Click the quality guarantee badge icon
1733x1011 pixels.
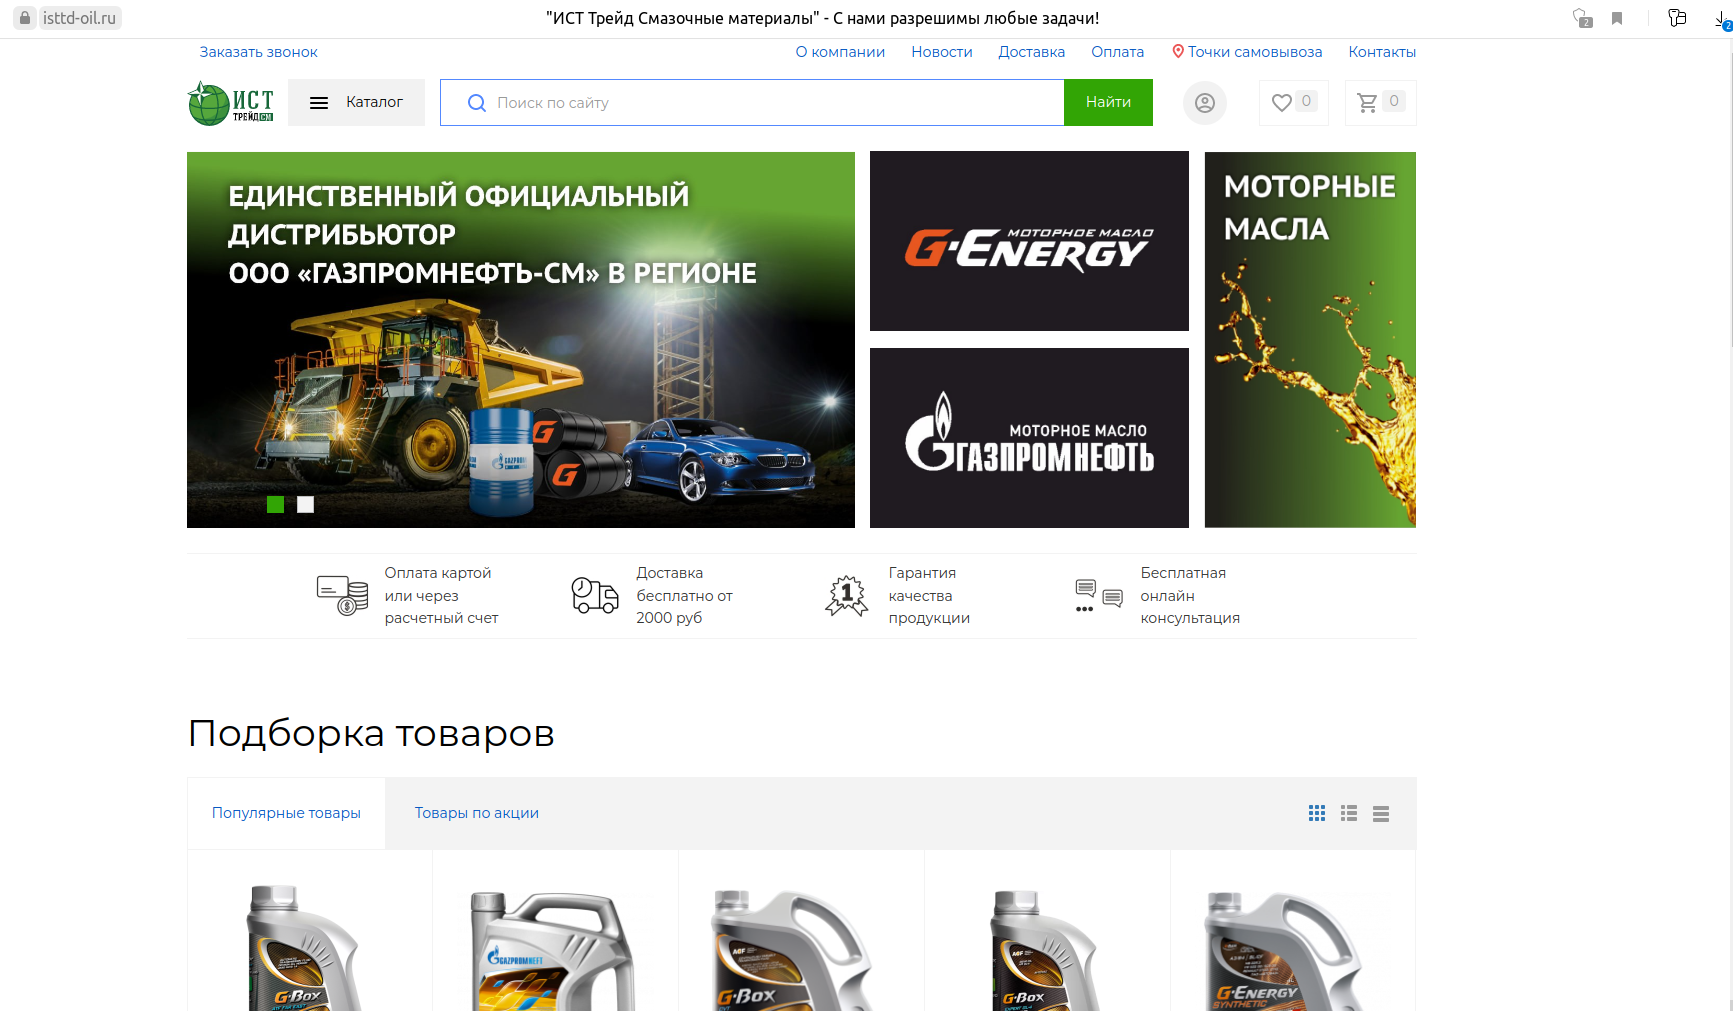847,595
